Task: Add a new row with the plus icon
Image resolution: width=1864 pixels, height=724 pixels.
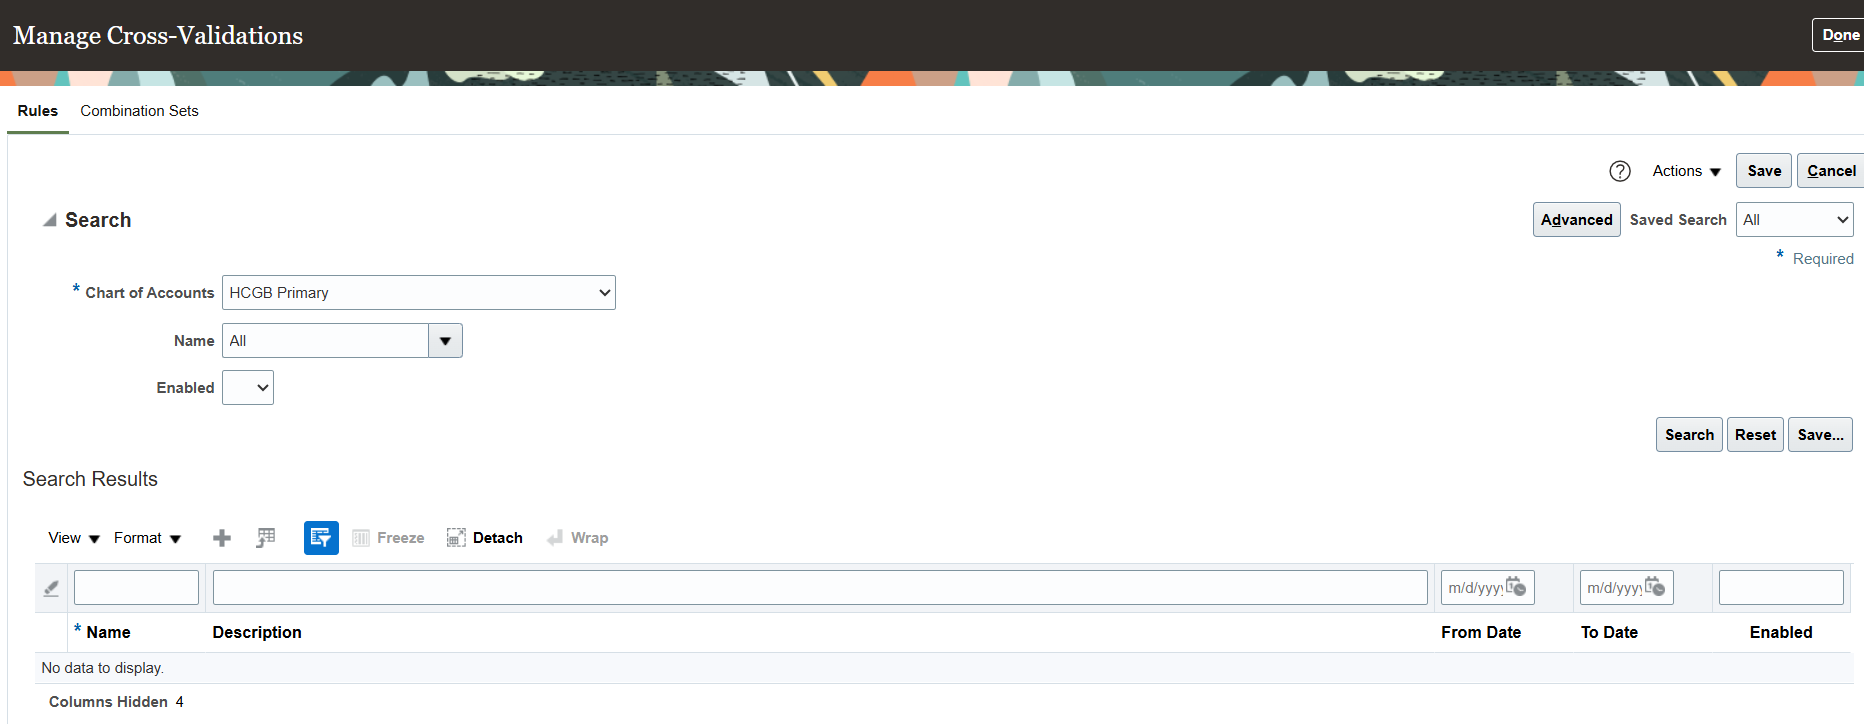Action: (222, 538)
